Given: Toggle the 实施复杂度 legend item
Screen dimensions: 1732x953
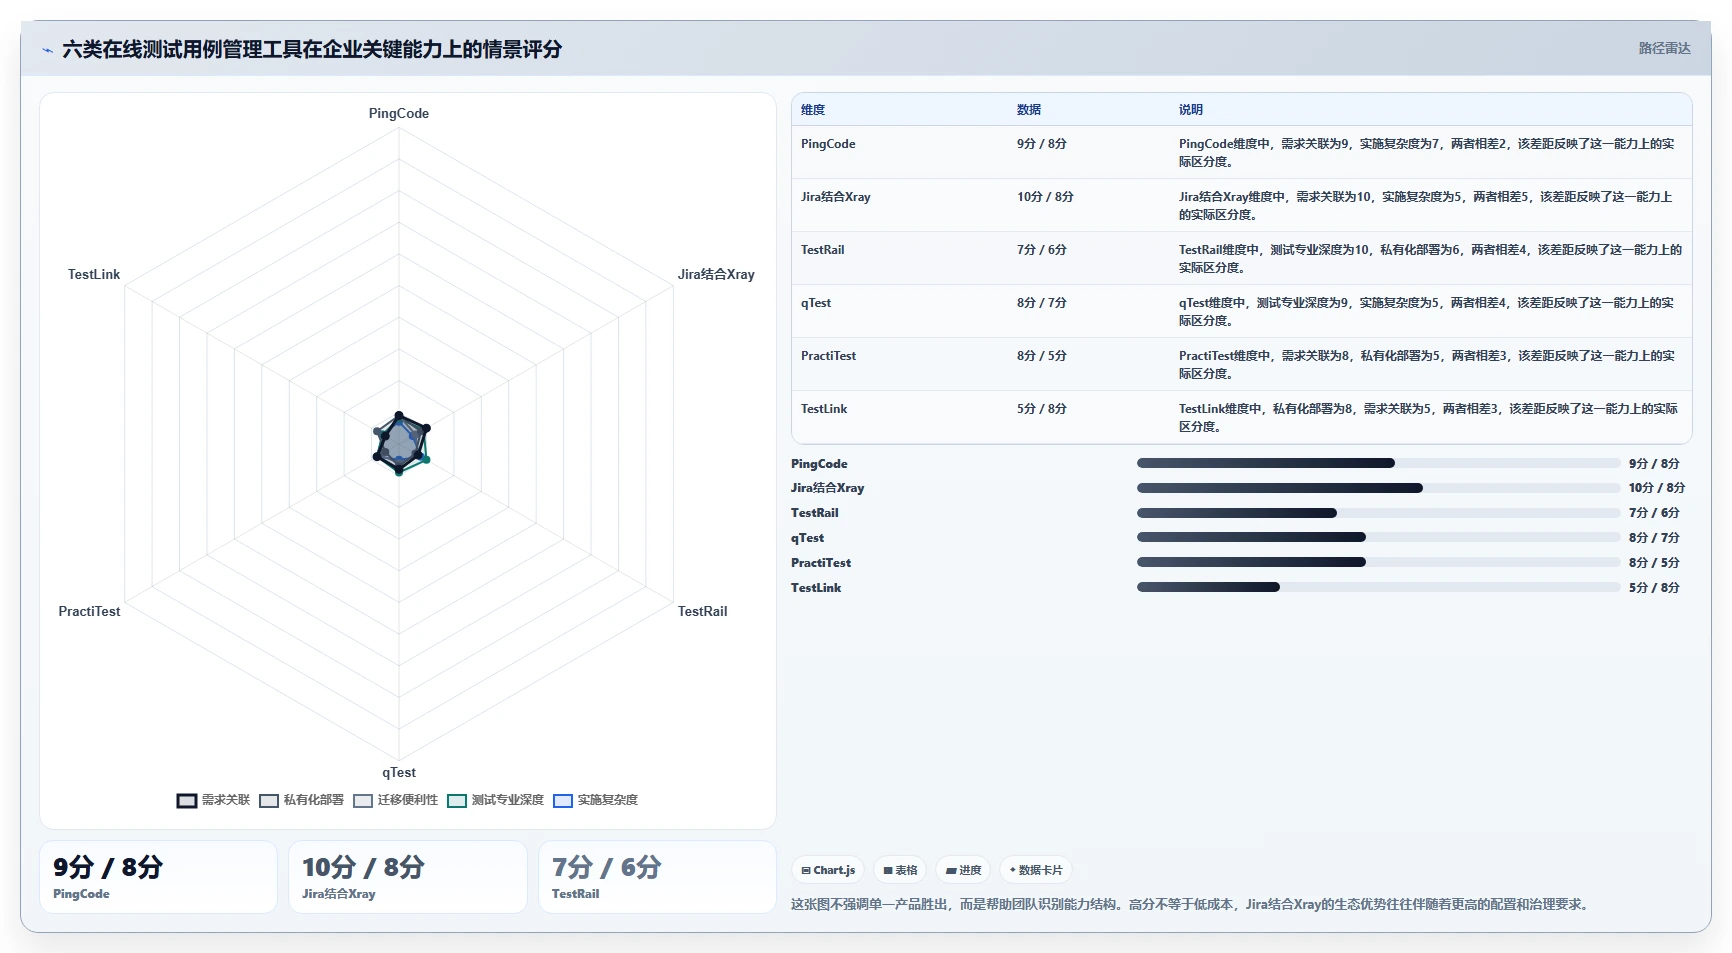Looking at the screenshot, I should point(596,800).
